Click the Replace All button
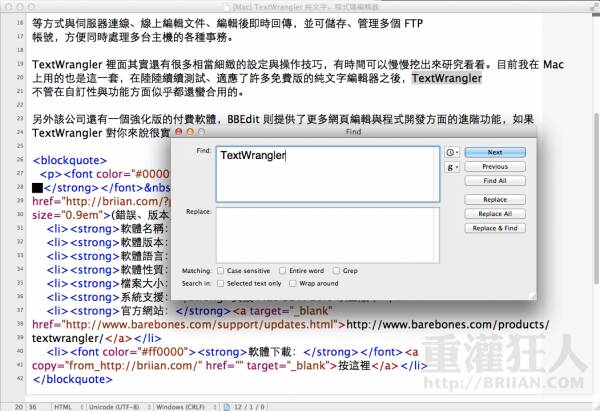Screen dimensions: 600x411 coord(495,214)
